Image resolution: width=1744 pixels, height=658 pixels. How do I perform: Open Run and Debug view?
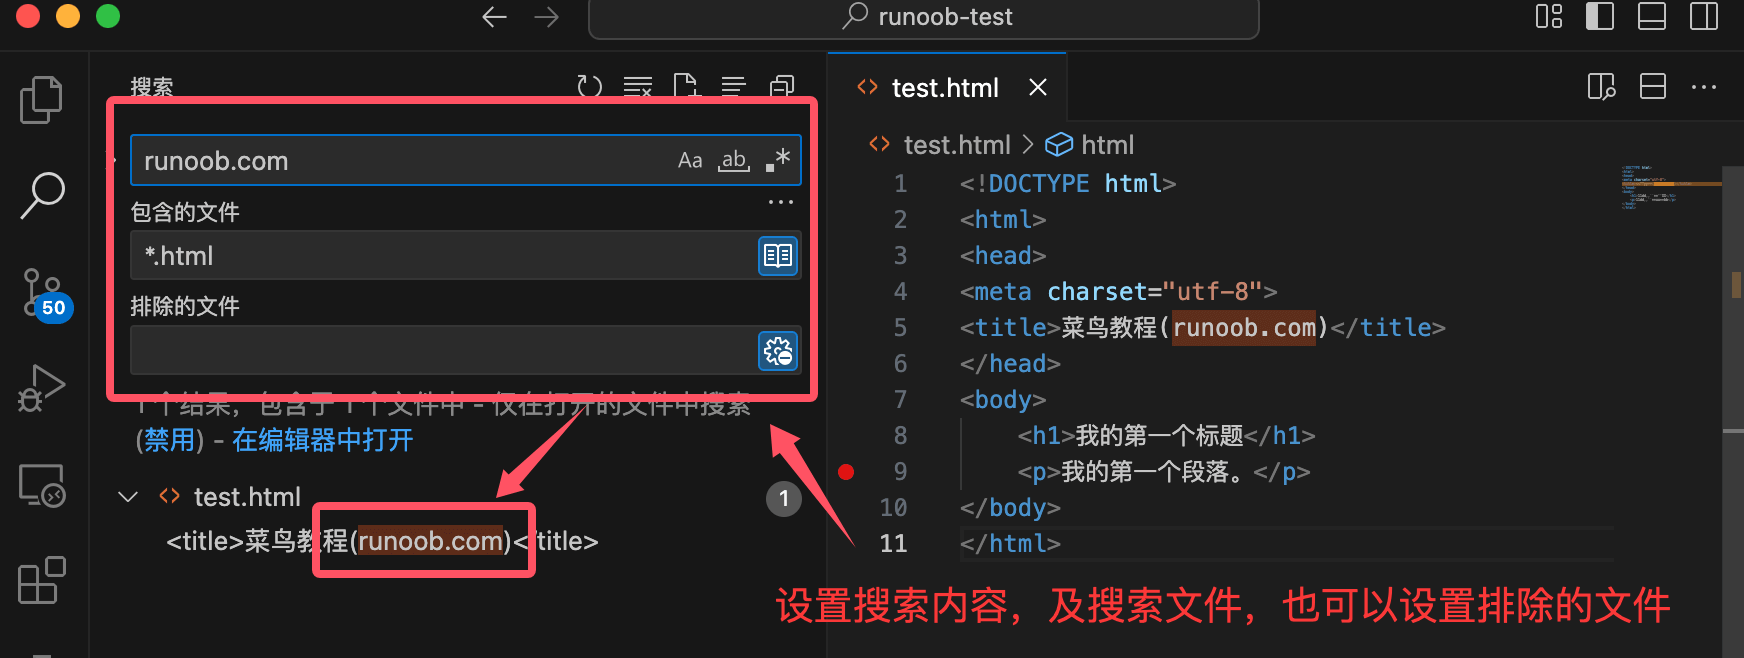41,388
